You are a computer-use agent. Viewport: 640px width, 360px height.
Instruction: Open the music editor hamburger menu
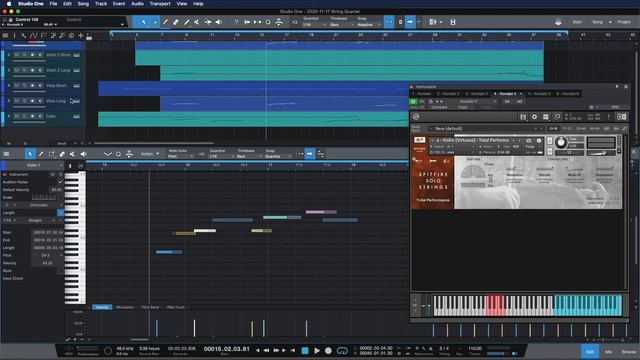pyautogui.click(x=6, y=154)
